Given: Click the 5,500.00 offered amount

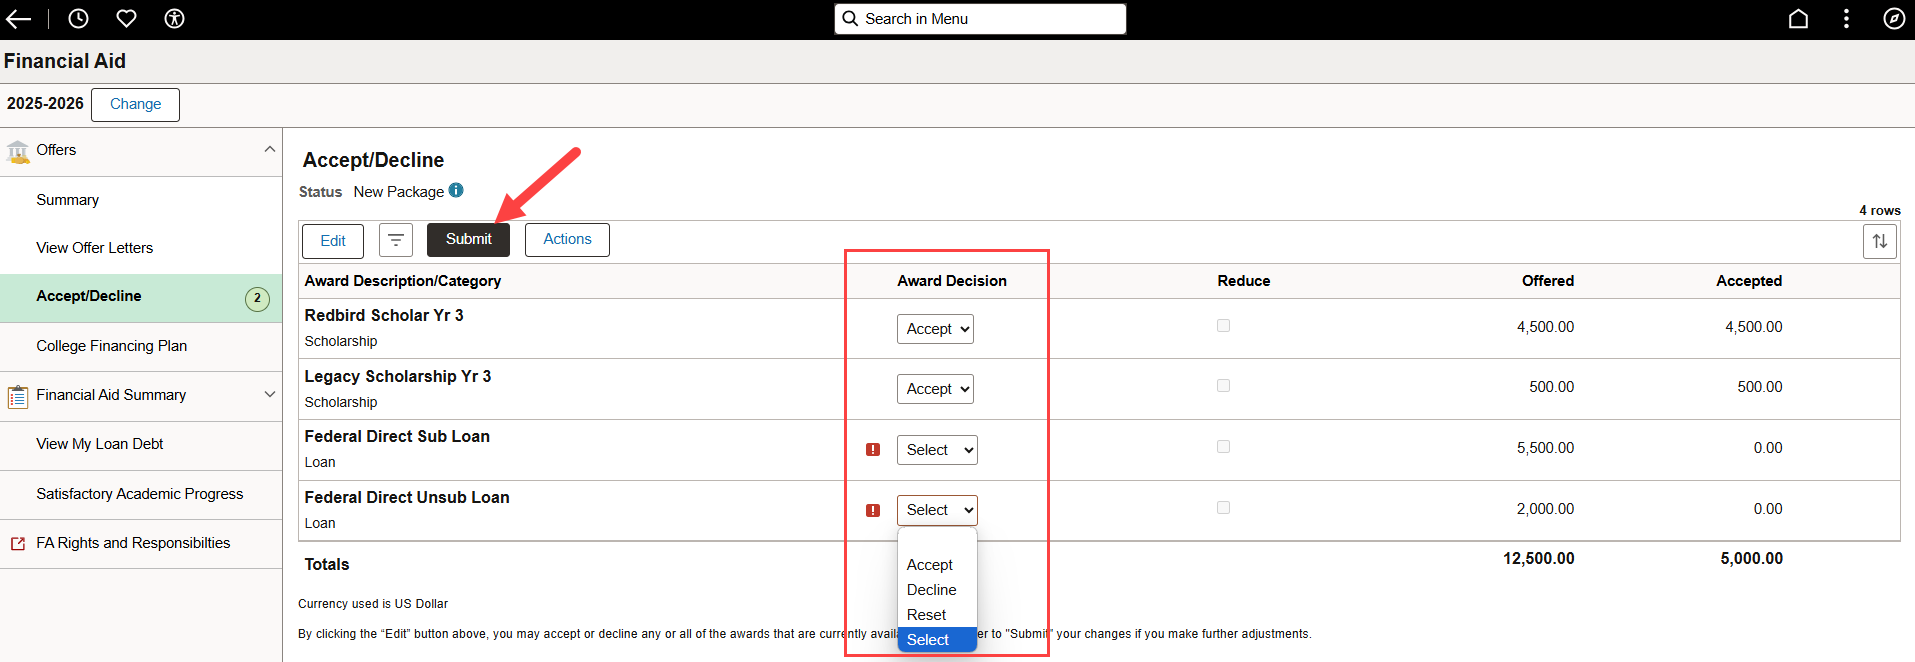Looking at the screenshot, I should [x=1546, y=448].
